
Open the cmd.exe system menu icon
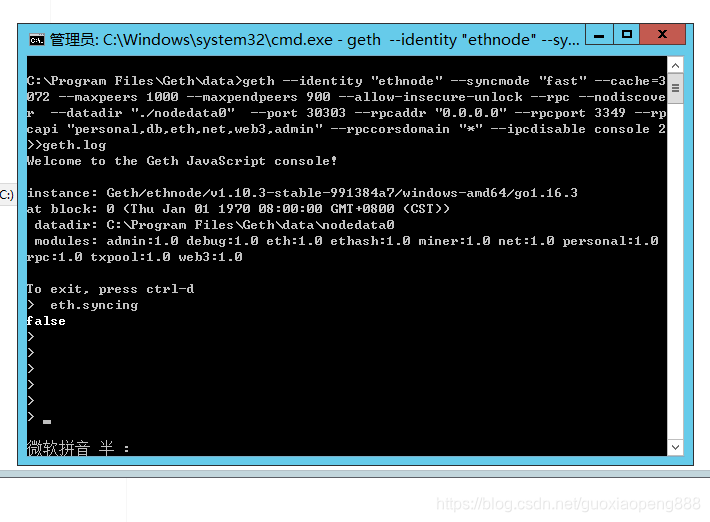tap(37, 40)
